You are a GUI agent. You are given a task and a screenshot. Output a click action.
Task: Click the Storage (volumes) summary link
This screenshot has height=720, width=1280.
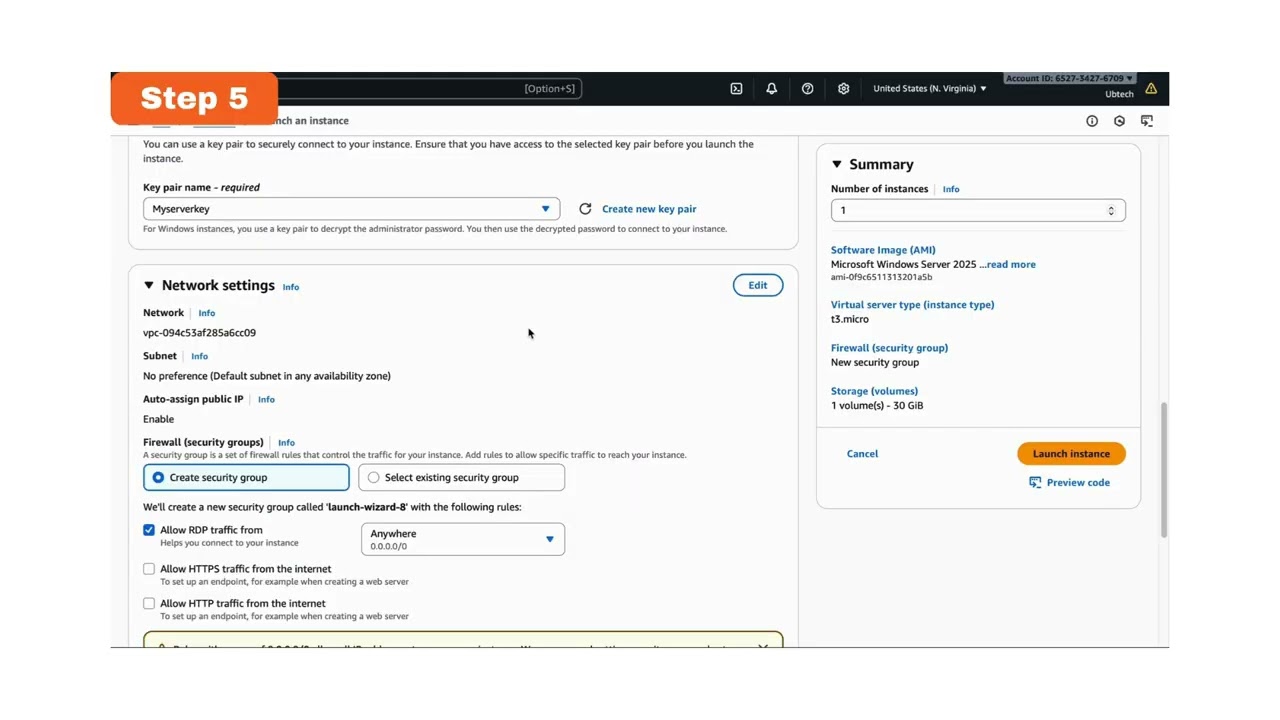874,391
